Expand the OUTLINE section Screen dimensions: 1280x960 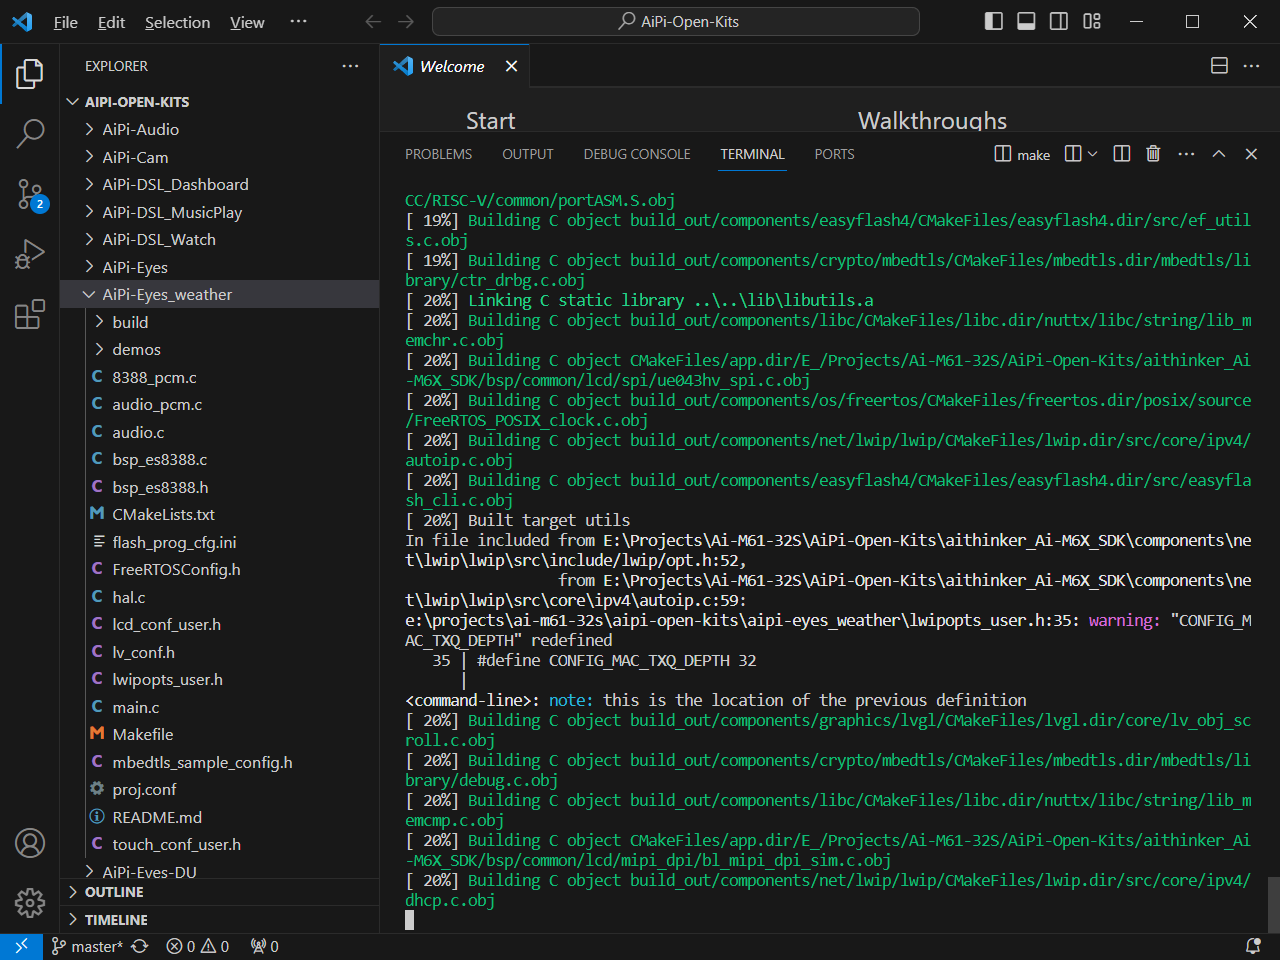pos(220,892)
